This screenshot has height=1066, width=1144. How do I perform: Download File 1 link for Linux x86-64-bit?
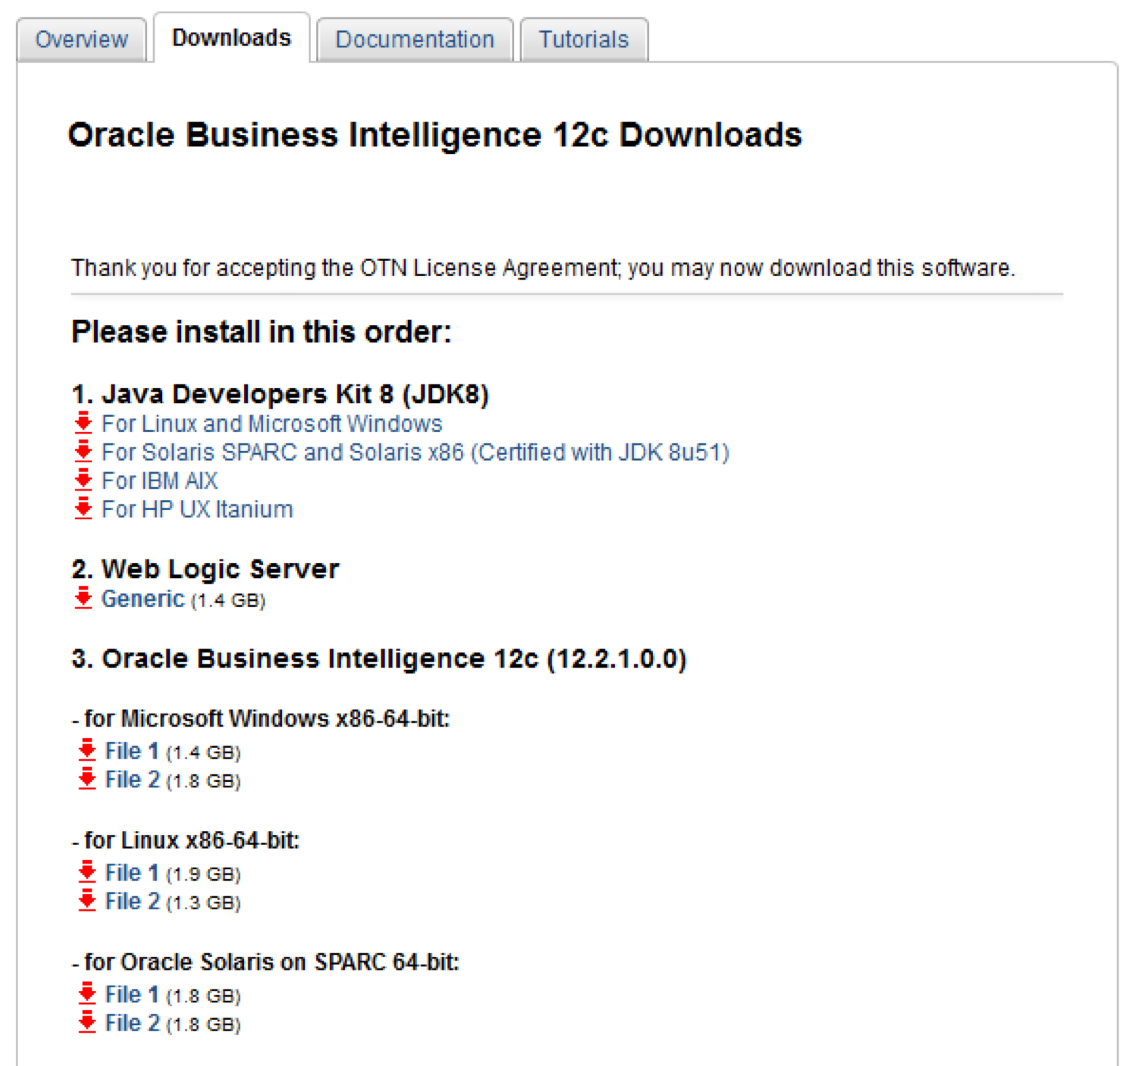(x=132, y=873)
